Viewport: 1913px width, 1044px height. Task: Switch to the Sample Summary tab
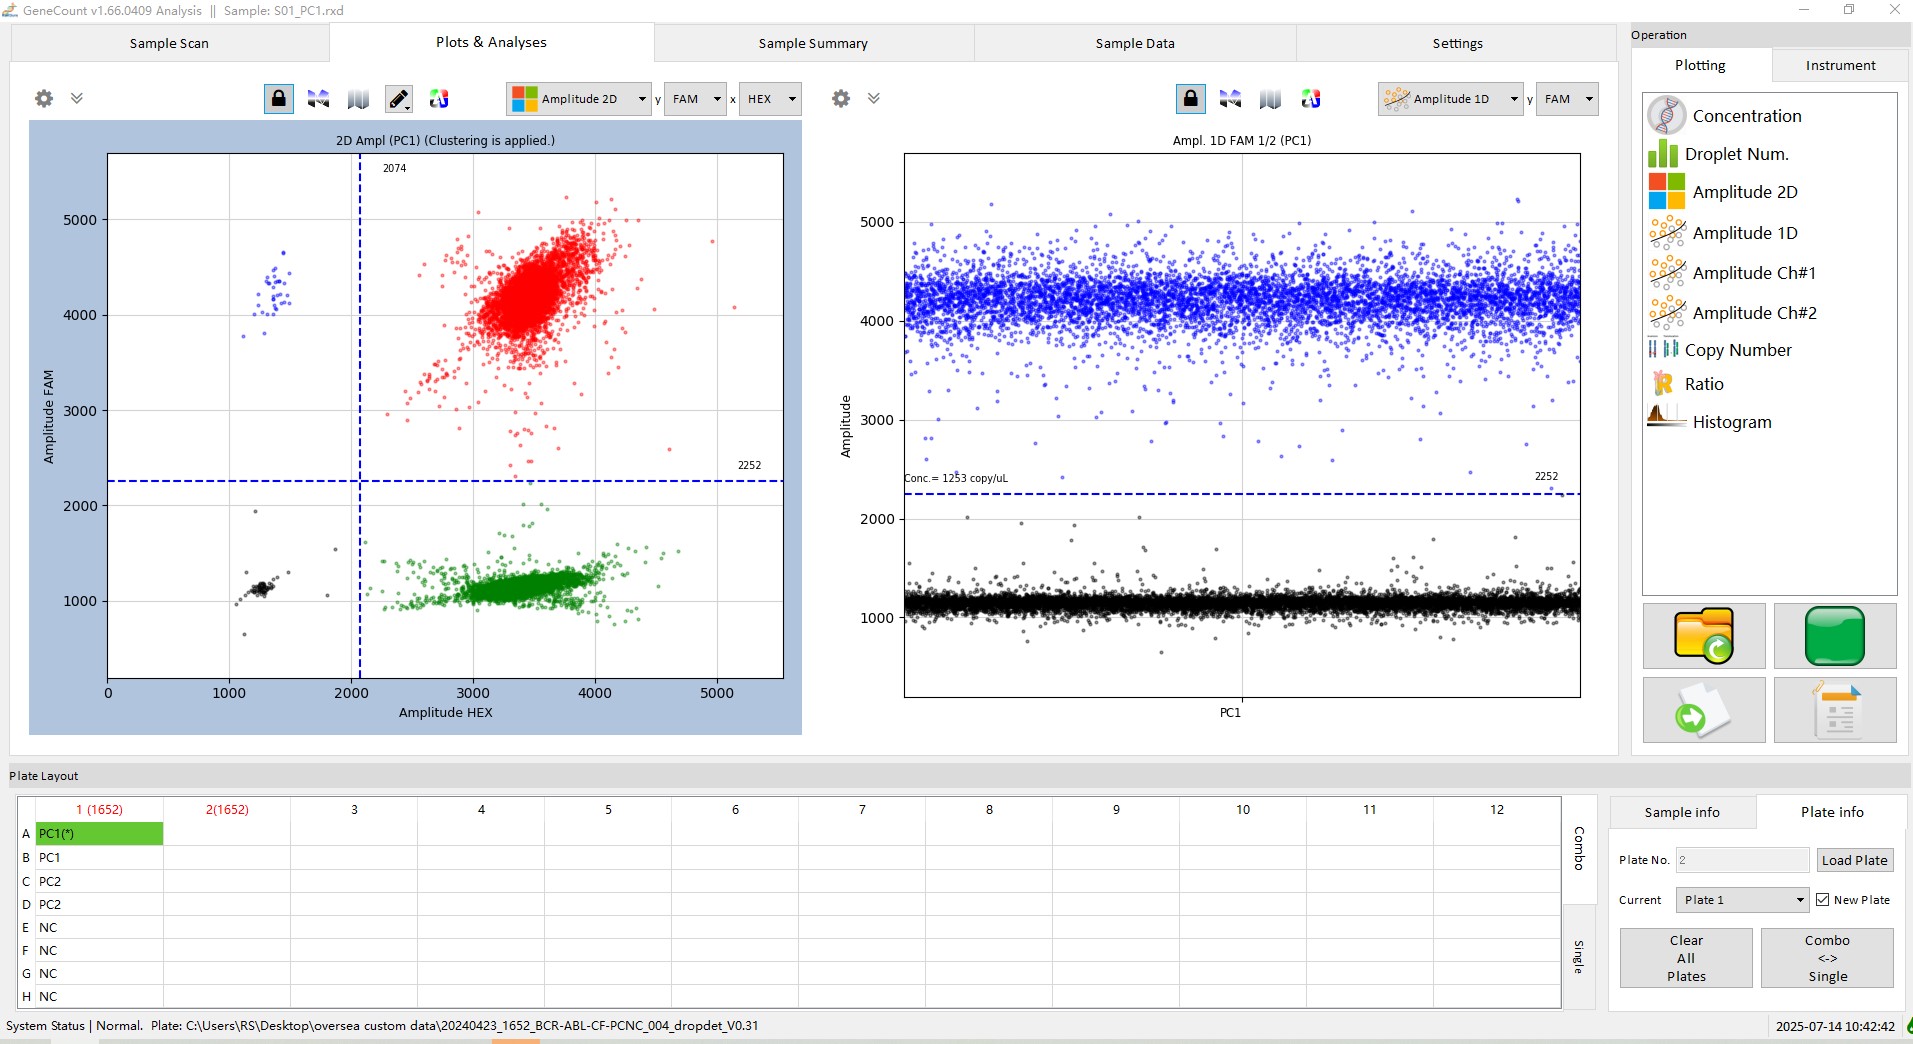(x=813, y=43)
